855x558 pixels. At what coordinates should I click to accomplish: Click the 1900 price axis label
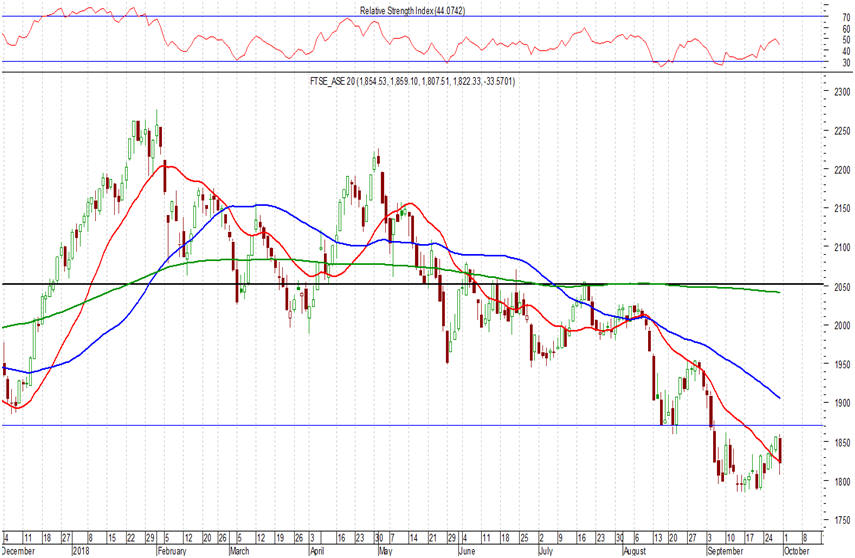click(x=842, y=403)
